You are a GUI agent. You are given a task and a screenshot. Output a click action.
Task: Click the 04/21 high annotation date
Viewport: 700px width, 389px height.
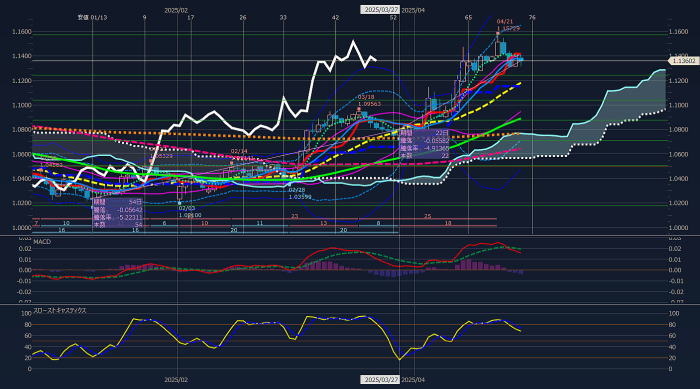pos(505,21)
